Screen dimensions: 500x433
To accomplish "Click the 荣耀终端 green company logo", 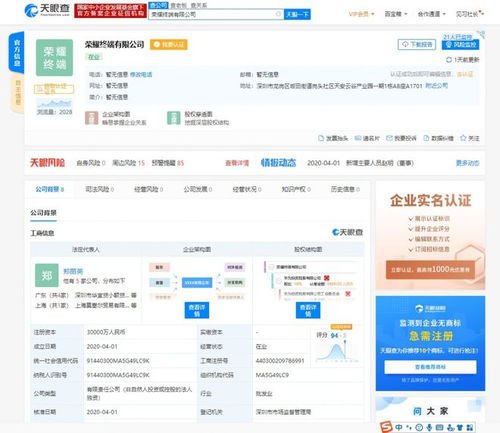I will pyautogui.click(x=54, y=57).
